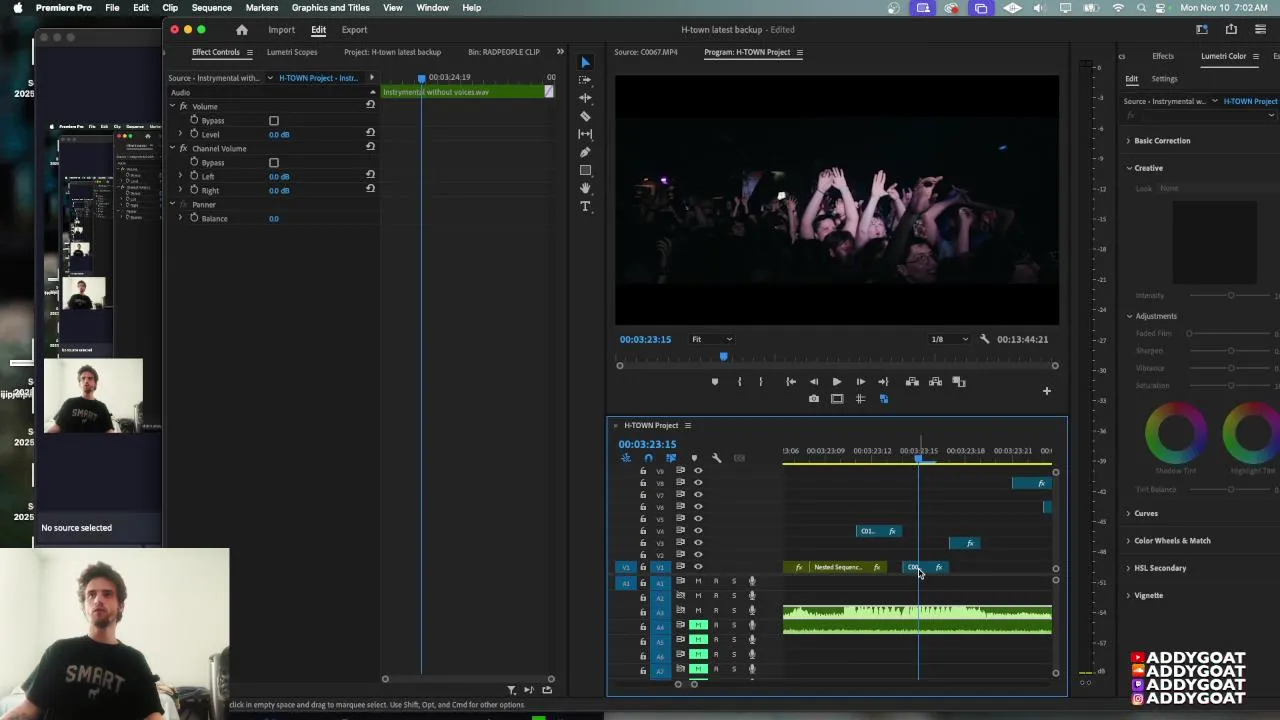
Task: Click the Extract button
Action: [x=935, y=382]
